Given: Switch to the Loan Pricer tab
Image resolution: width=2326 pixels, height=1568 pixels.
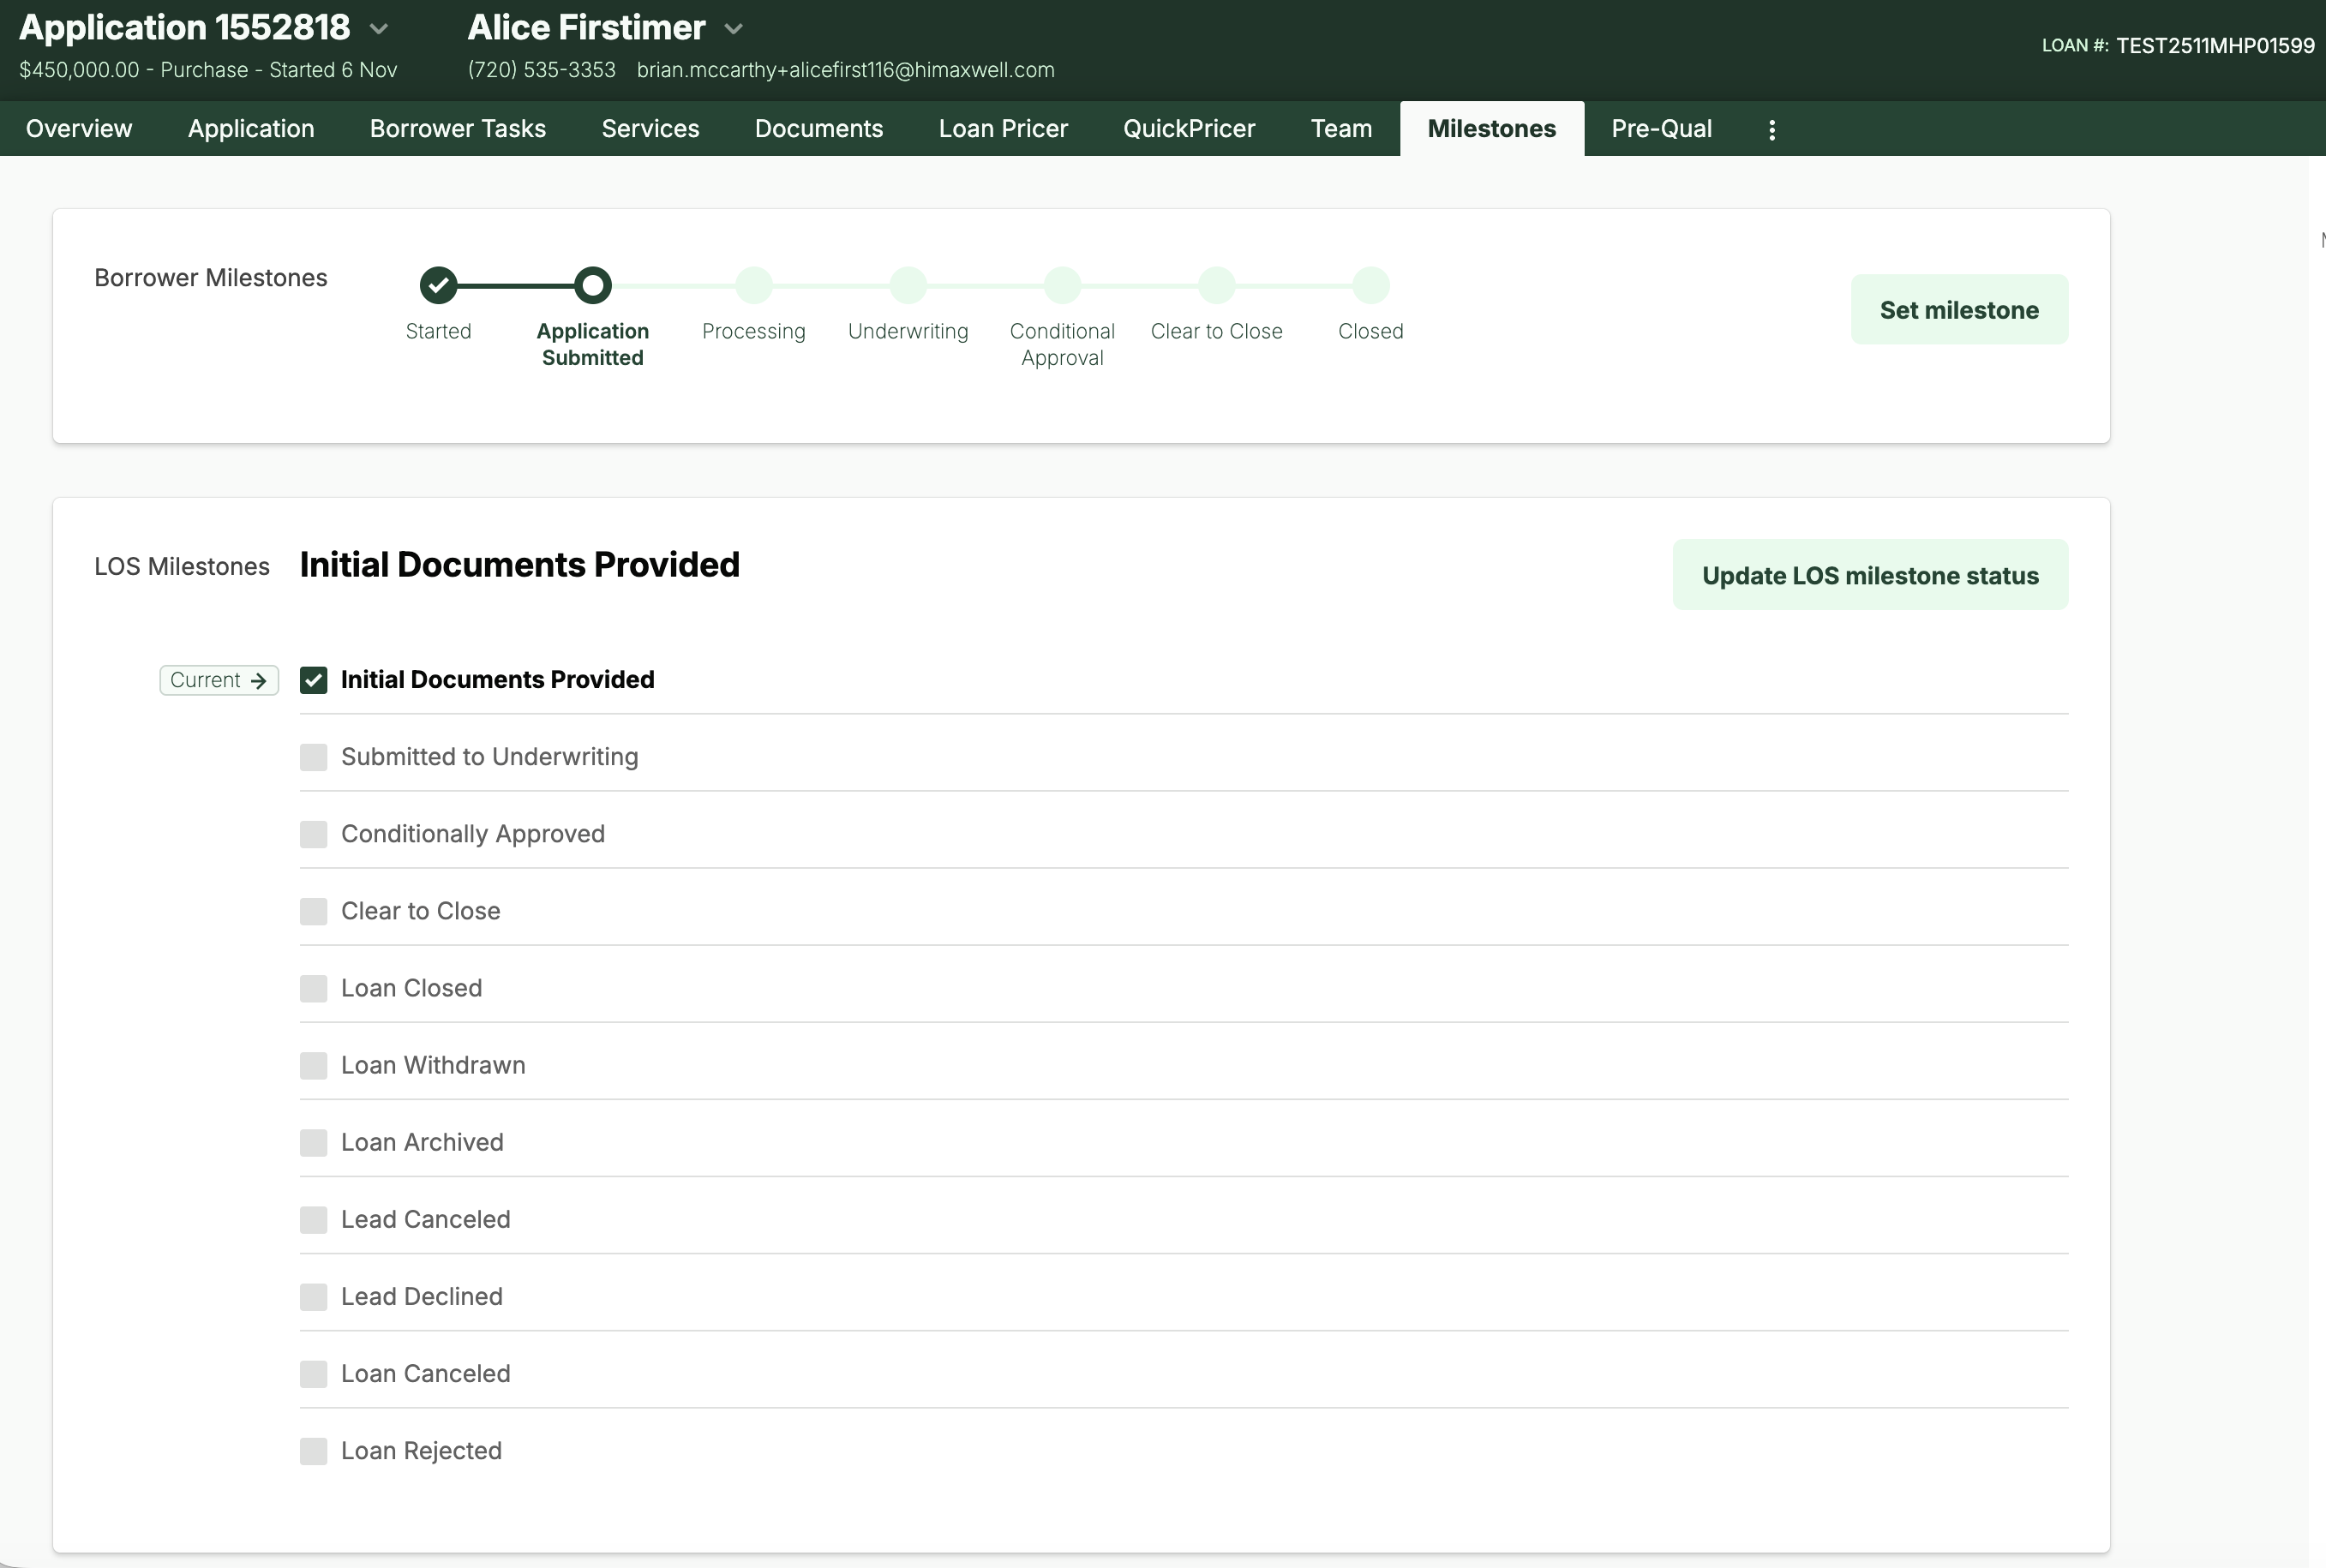Looking at the screenshot, I should (x=1002, y=129).
